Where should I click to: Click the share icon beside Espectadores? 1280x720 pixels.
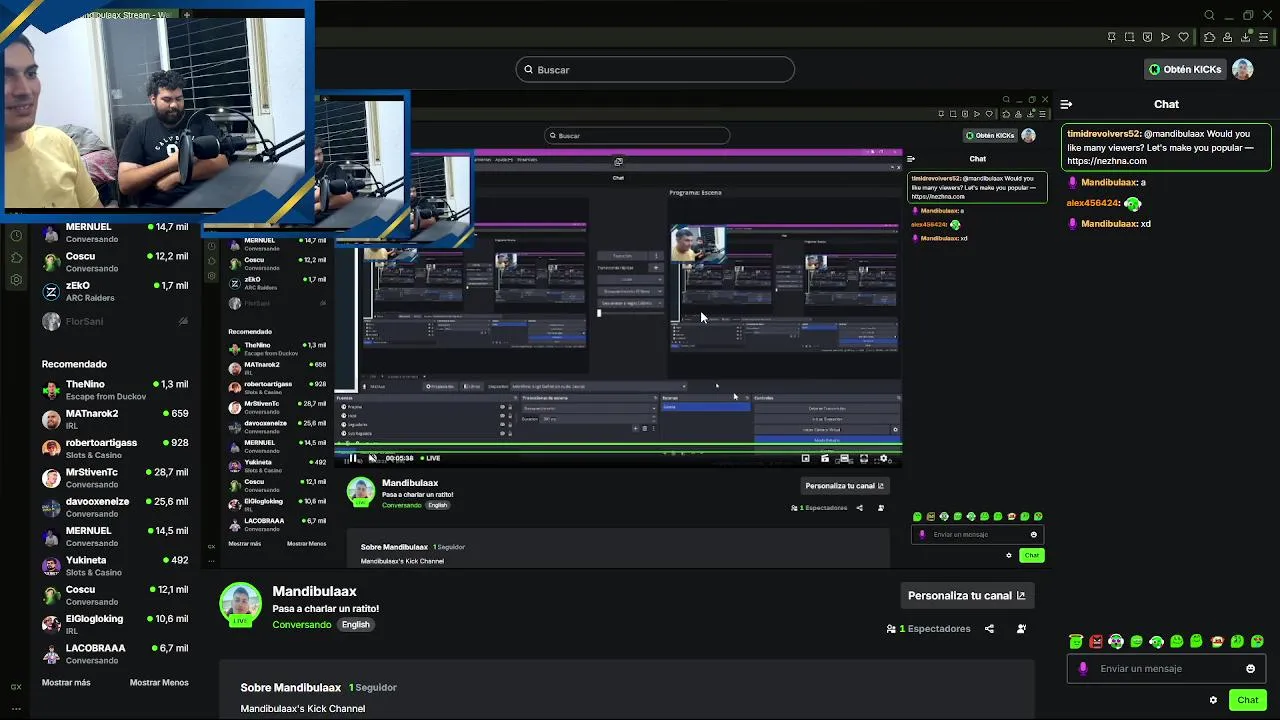point(989,629)
